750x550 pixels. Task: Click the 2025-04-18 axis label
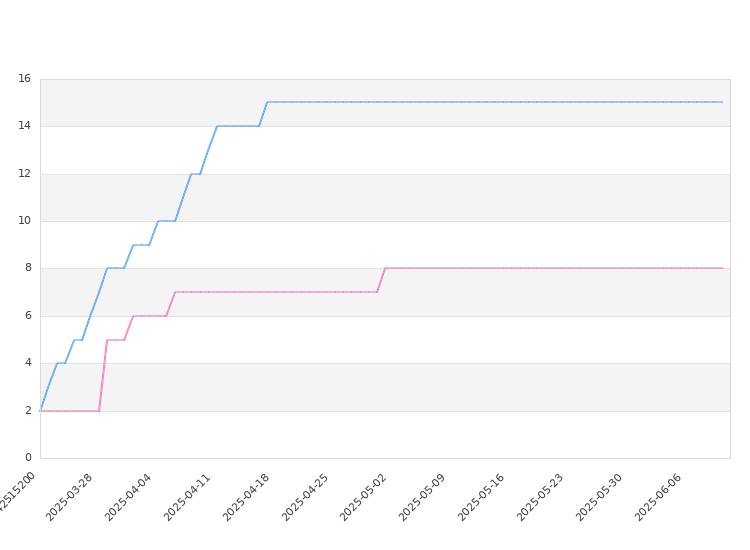[247, 497]
